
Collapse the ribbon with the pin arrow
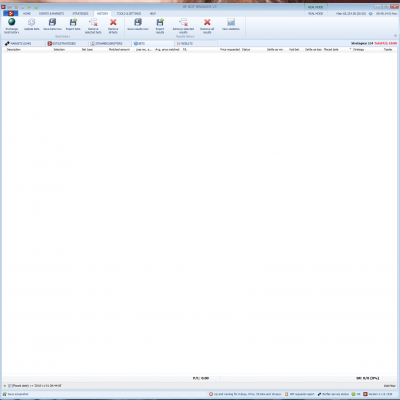(x=395, y=35)
